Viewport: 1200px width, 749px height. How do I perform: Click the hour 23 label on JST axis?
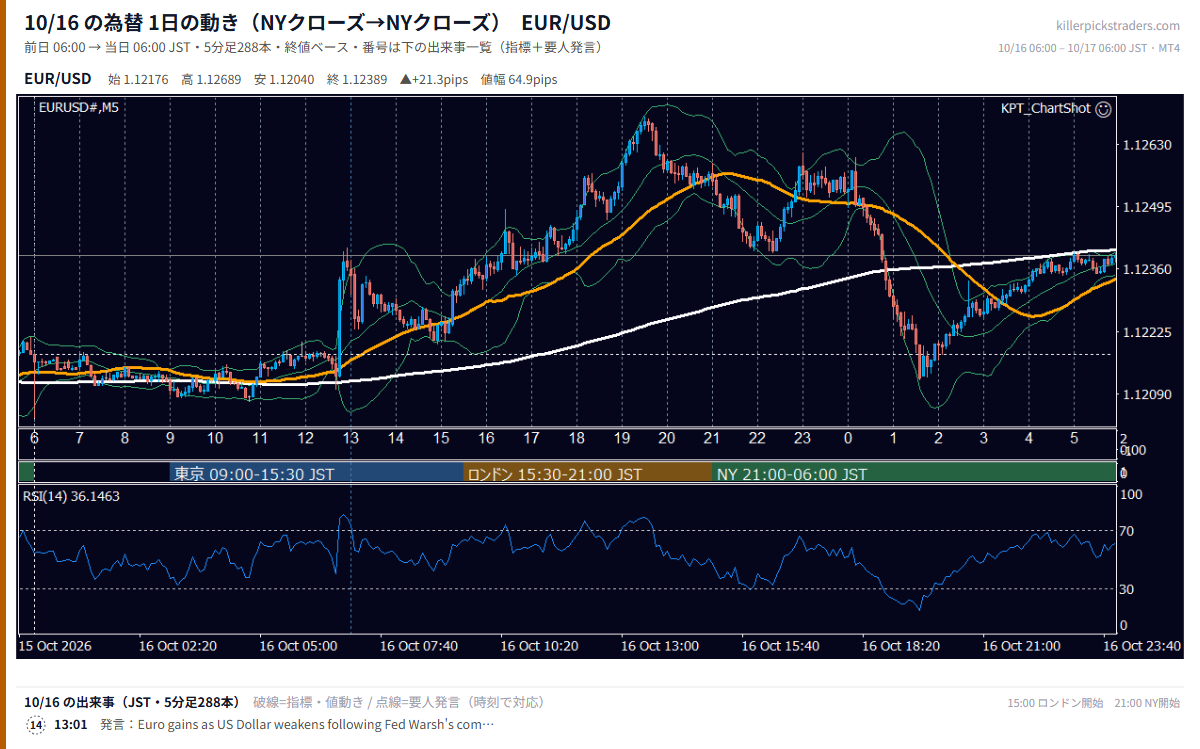803,438
